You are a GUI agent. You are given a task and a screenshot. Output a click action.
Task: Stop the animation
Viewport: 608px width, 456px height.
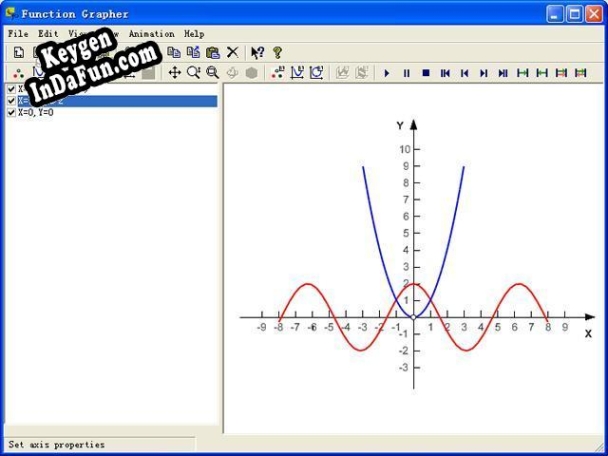(x=426, y=73)
